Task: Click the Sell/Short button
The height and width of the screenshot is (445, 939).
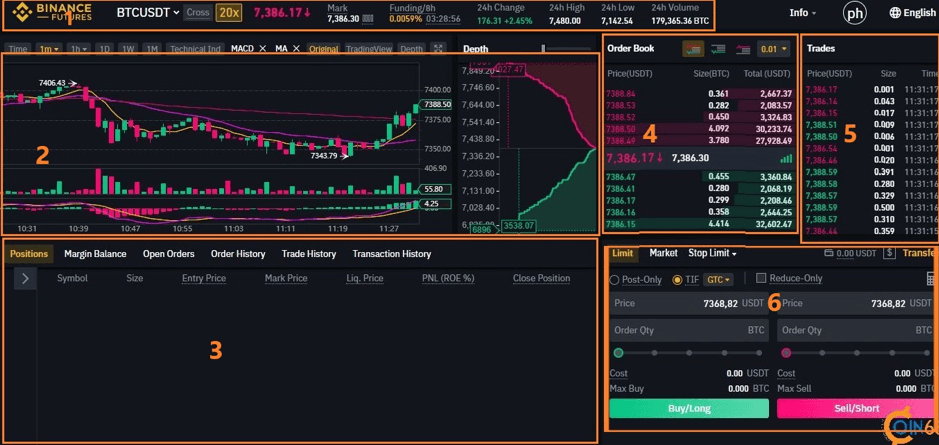Action: [857, 408]
